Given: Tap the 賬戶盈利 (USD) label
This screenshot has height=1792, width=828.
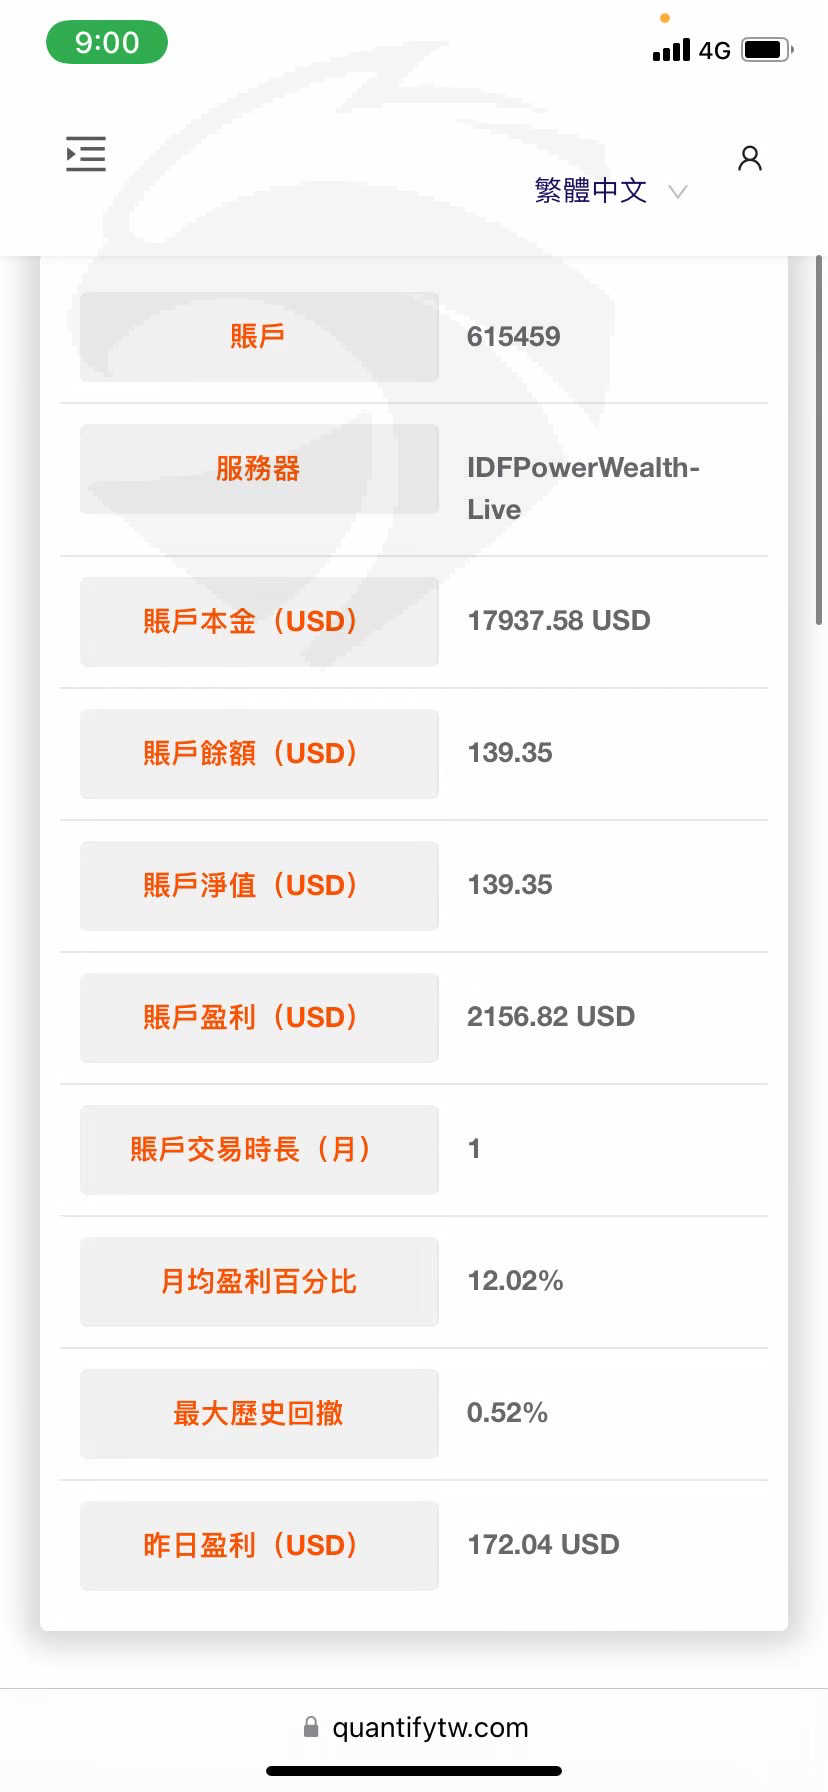Looking at the screenshot, I should point(259,1017).
